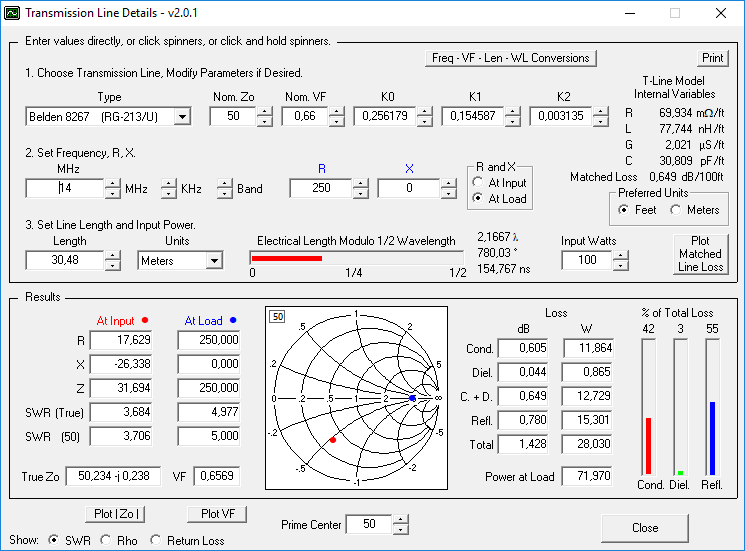Increase R value with up spinner
This screenshot has height=551, width=745.
pos(361,184)
